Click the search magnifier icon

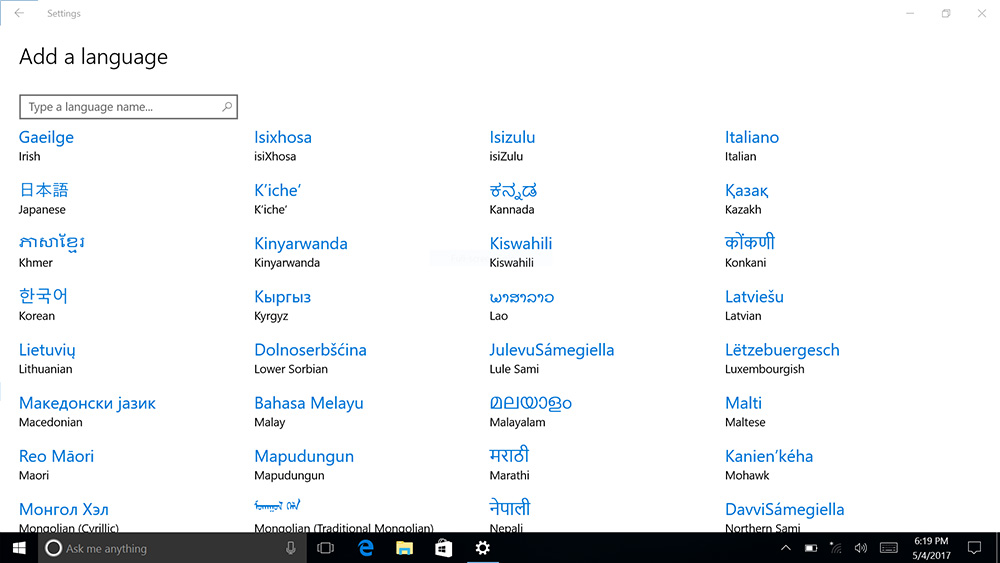pos(228,107)
